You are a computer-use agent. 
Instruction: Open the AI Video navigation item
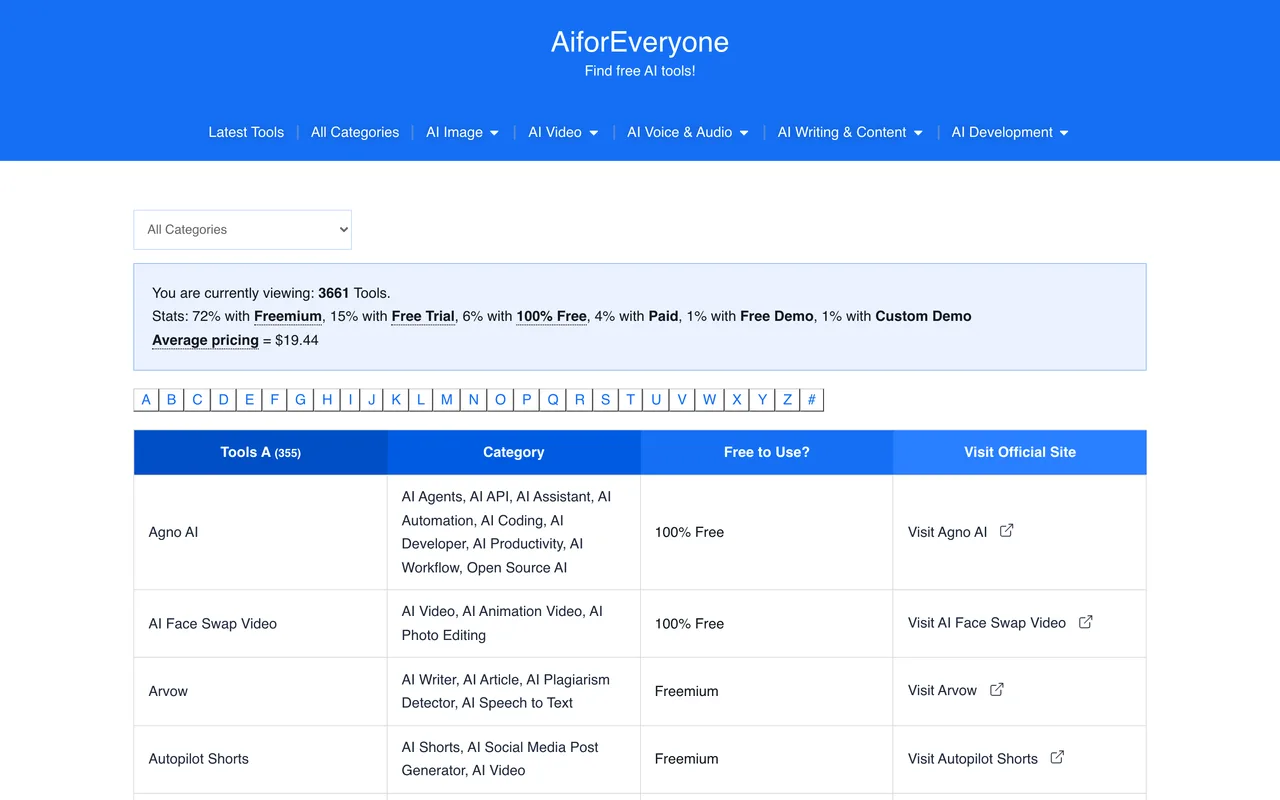555,132
